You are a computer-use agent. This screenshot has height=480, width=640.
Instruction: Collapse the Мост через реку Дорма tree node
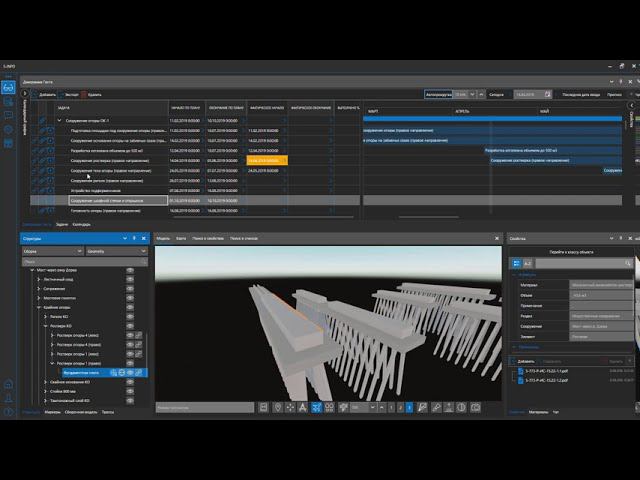pos(32,270)
